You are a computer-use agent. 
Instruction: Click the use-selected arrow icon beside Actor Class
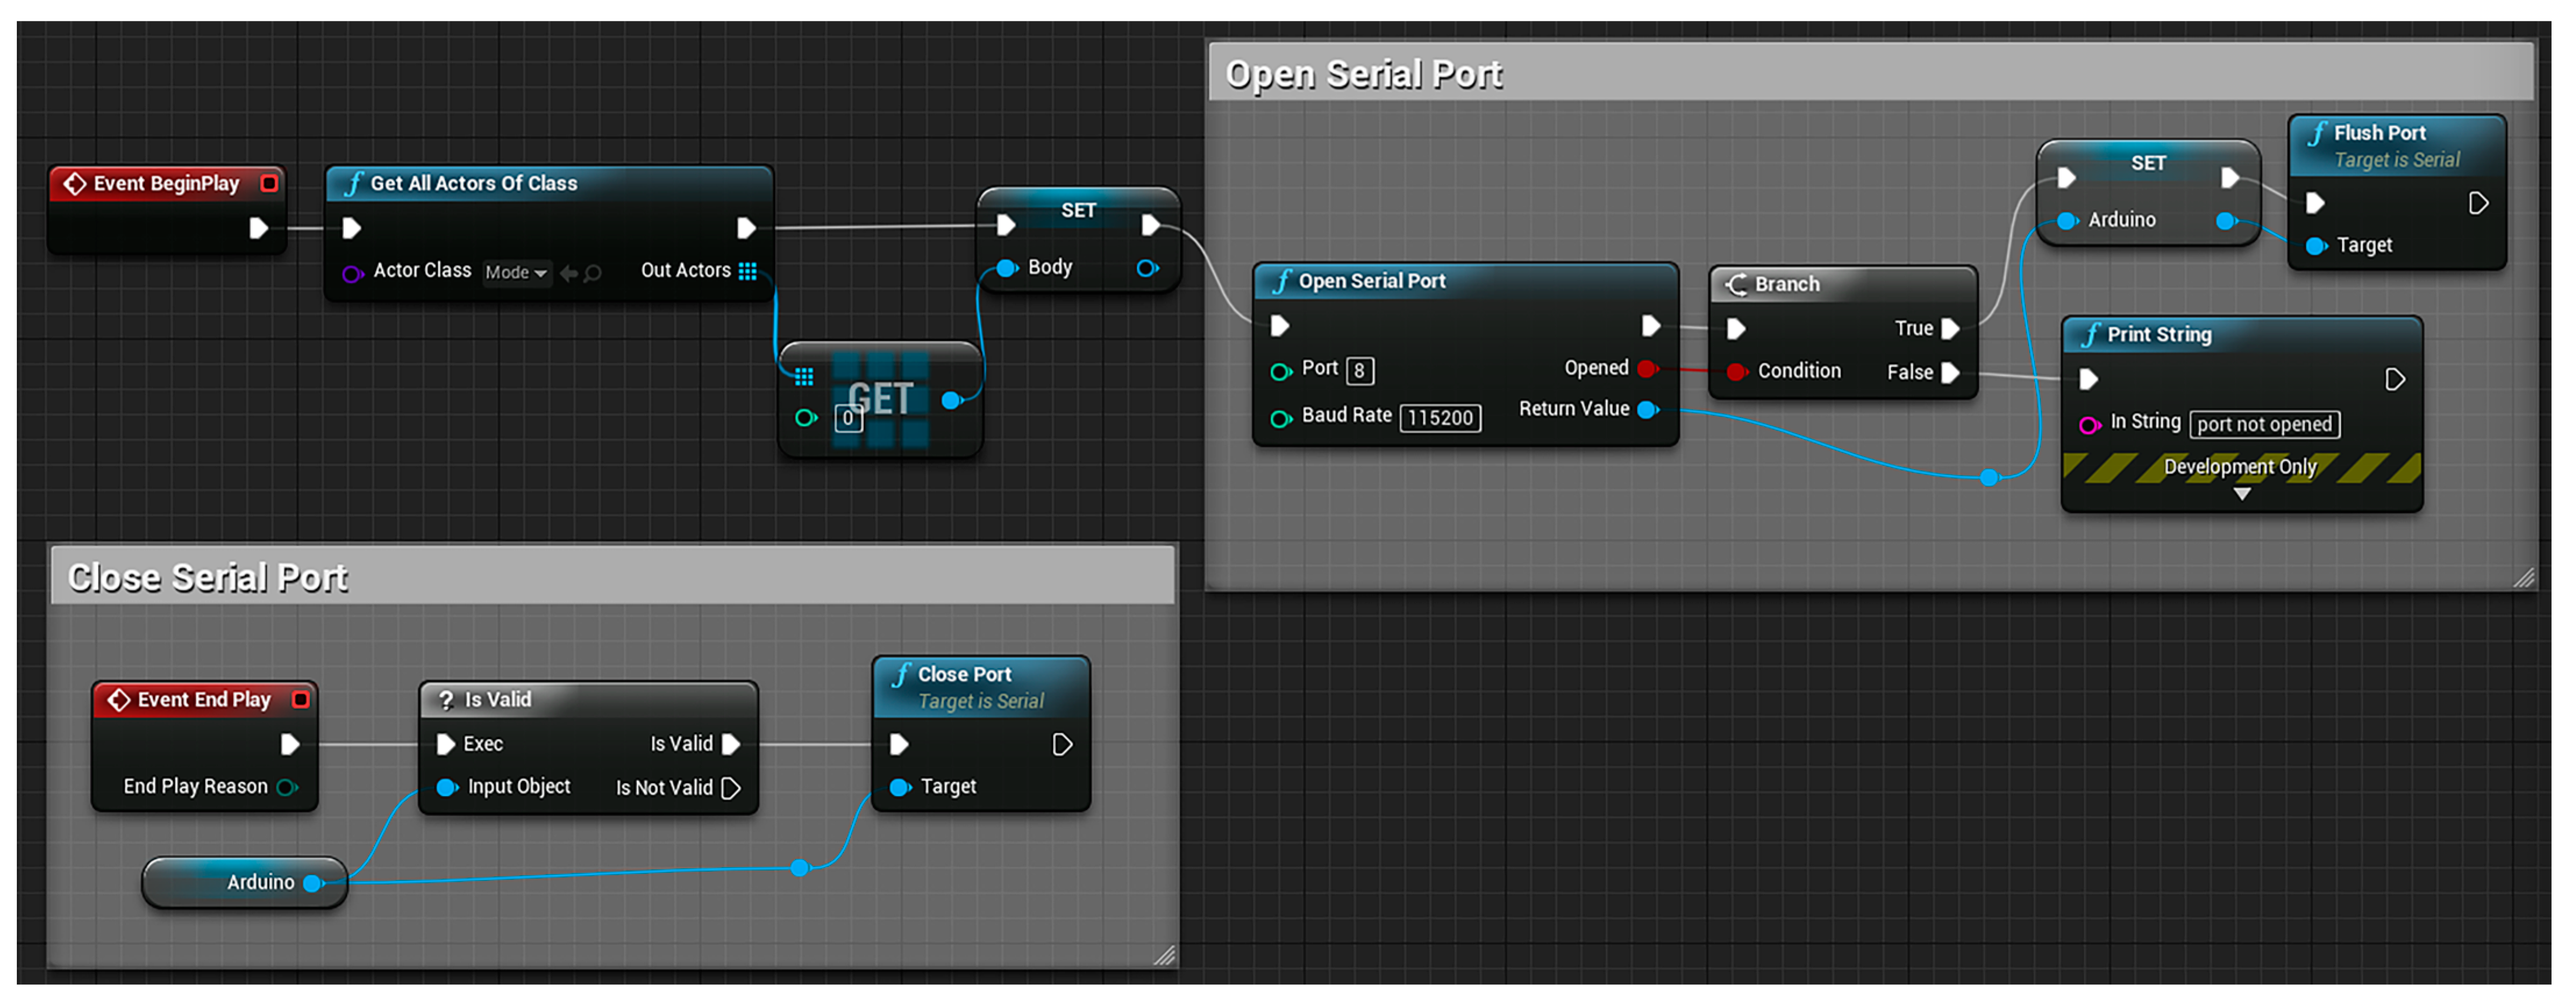[x=569, y=273]
